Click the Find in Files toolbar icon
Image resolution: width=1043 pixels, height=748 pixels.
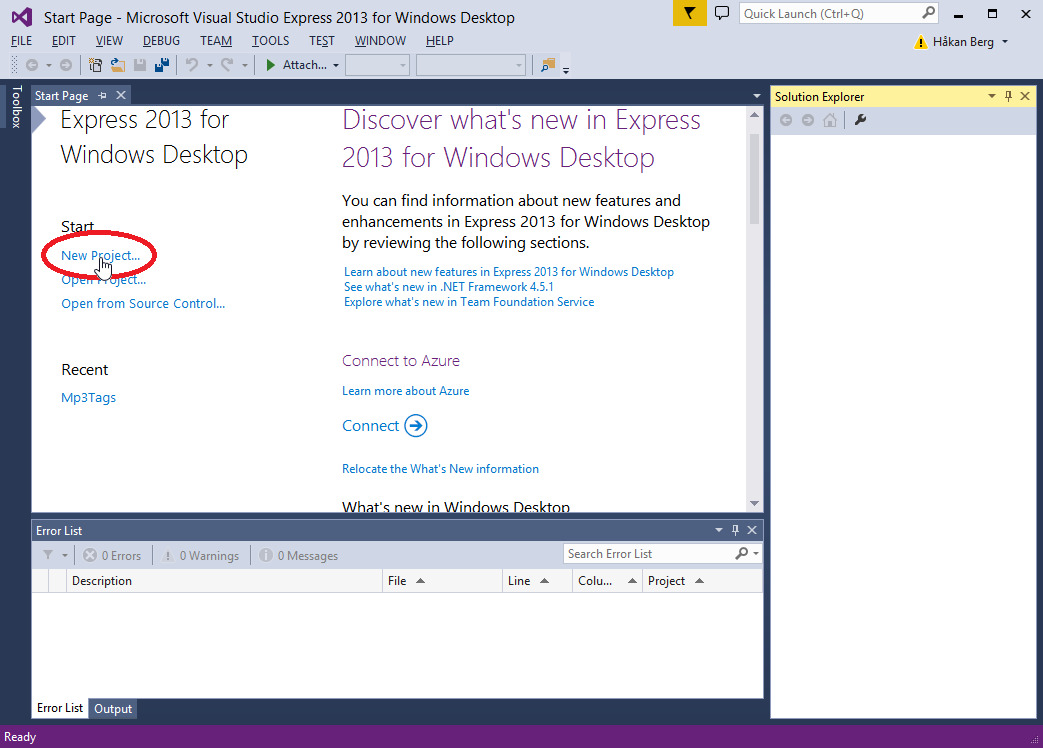coord(548,65)
